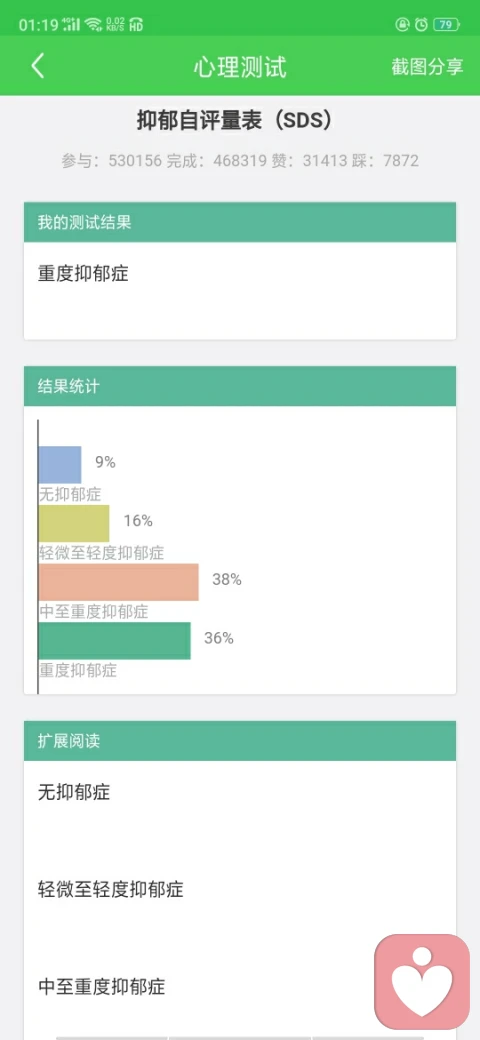Tap the orange 38% bar

[119, 582]
